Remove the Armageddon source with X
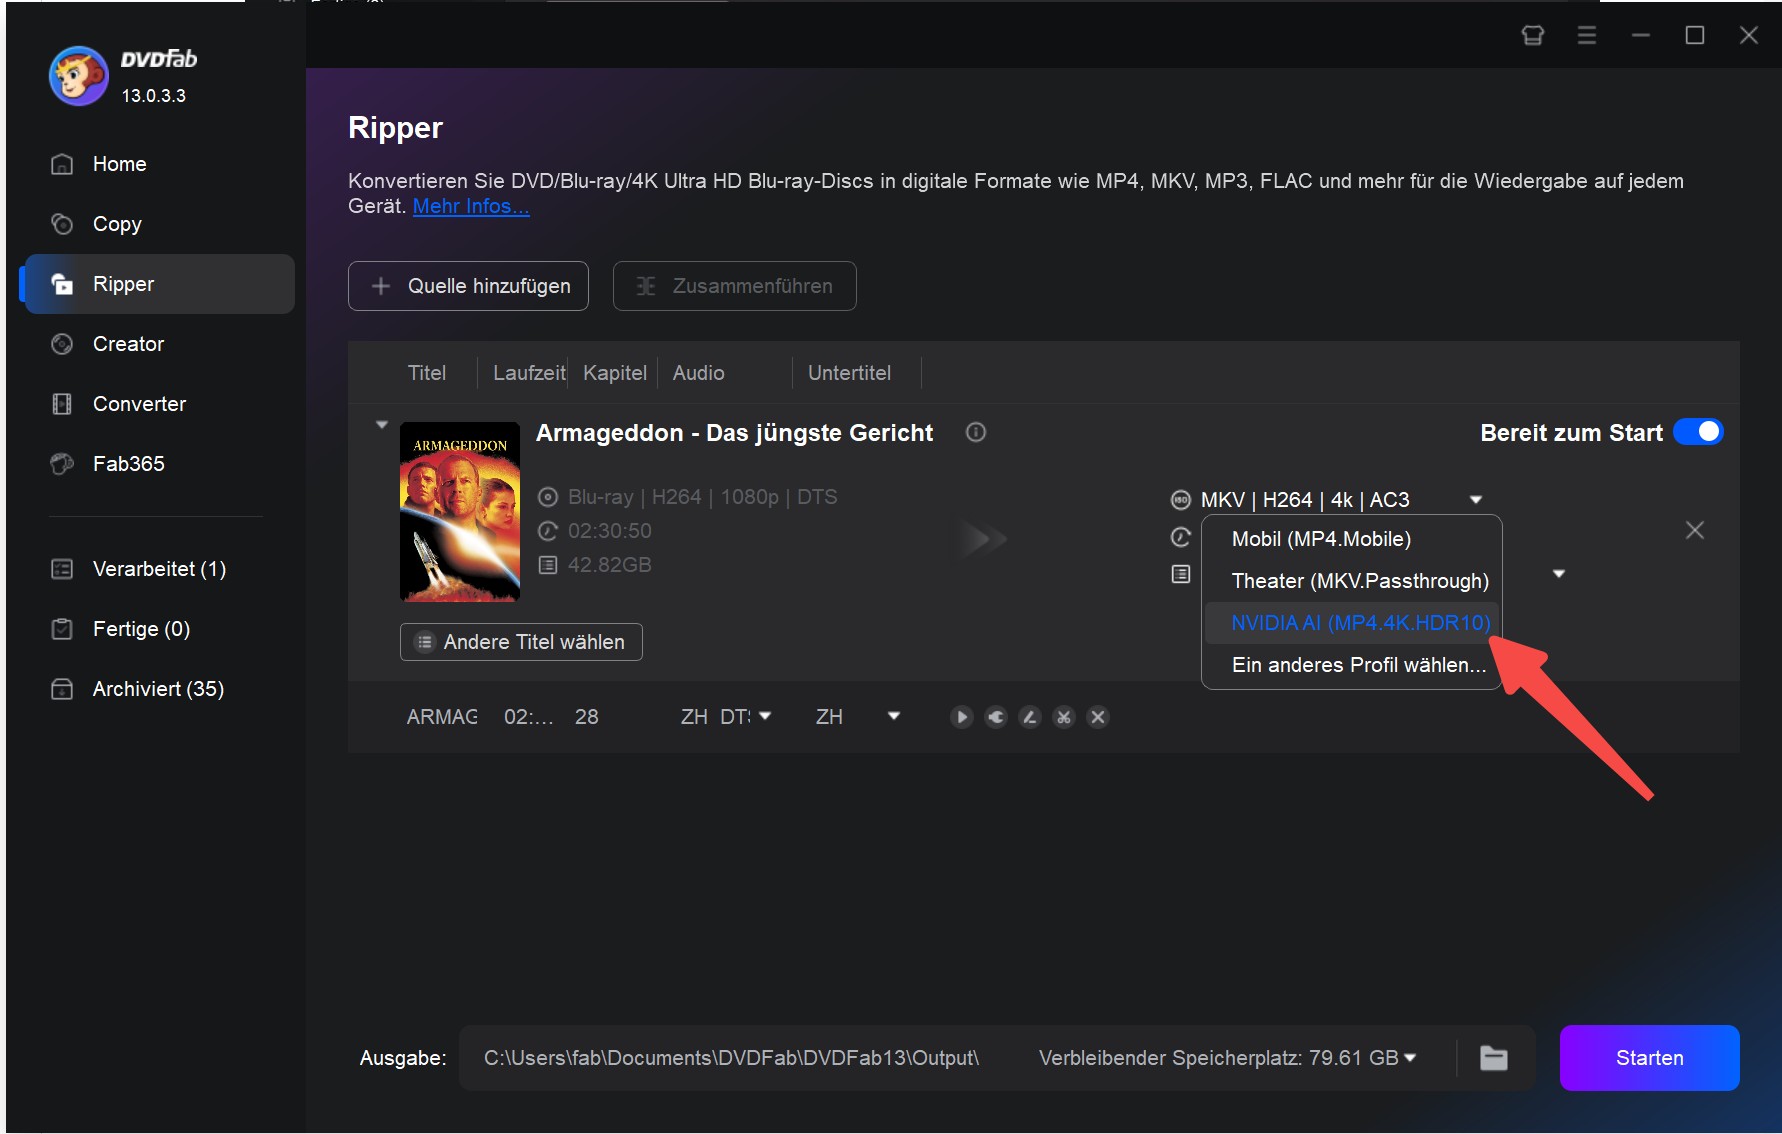The width and height of the screenshot is (1782, 1134). tap(1695, 530)
